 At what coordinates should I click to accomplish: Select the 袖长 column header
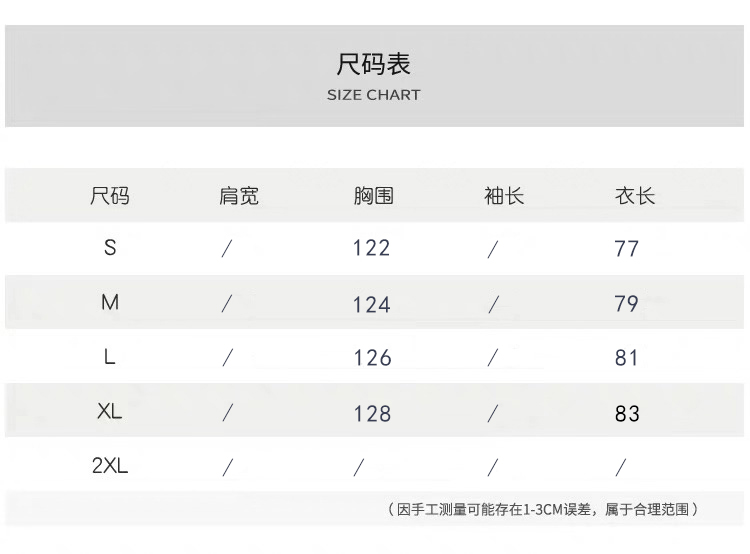click(x=504, y=196)
